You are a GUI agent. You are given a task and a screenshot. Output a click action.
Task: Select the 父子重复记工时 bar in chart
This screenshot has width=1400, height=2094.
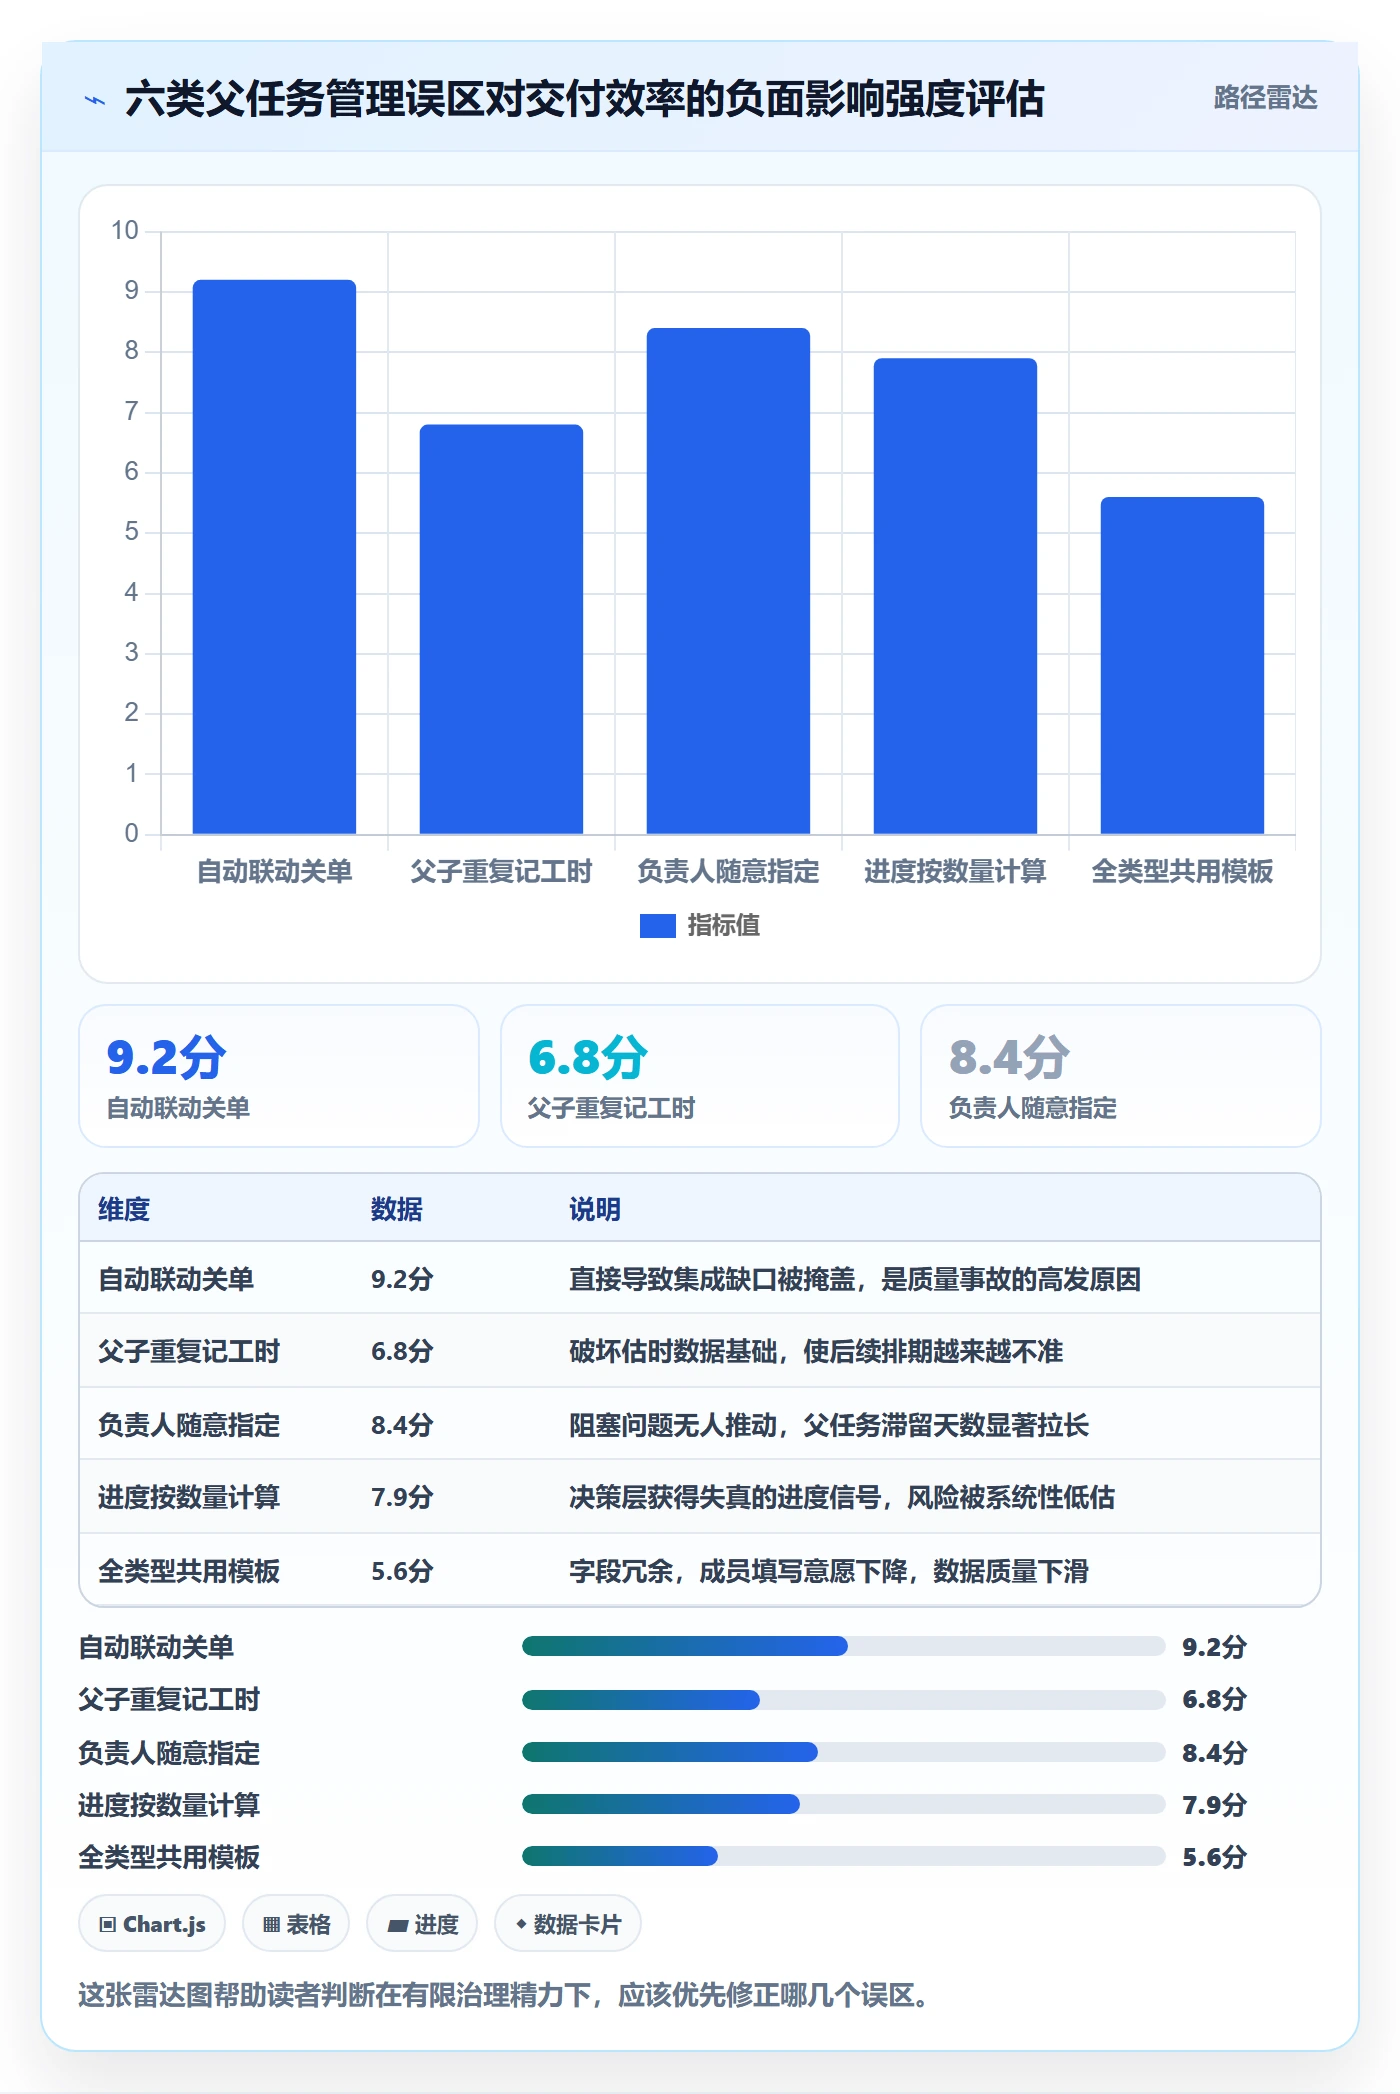pyautogui.click(x=501, y=629)
